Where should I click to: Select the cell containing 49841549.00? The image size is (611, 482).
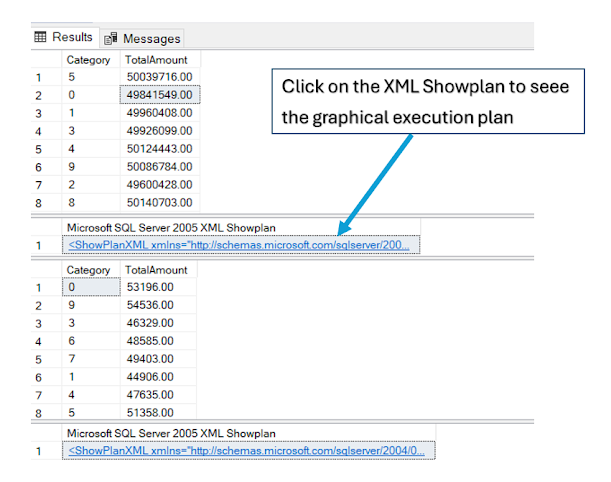pyautogui.click(x=159, y=94)
